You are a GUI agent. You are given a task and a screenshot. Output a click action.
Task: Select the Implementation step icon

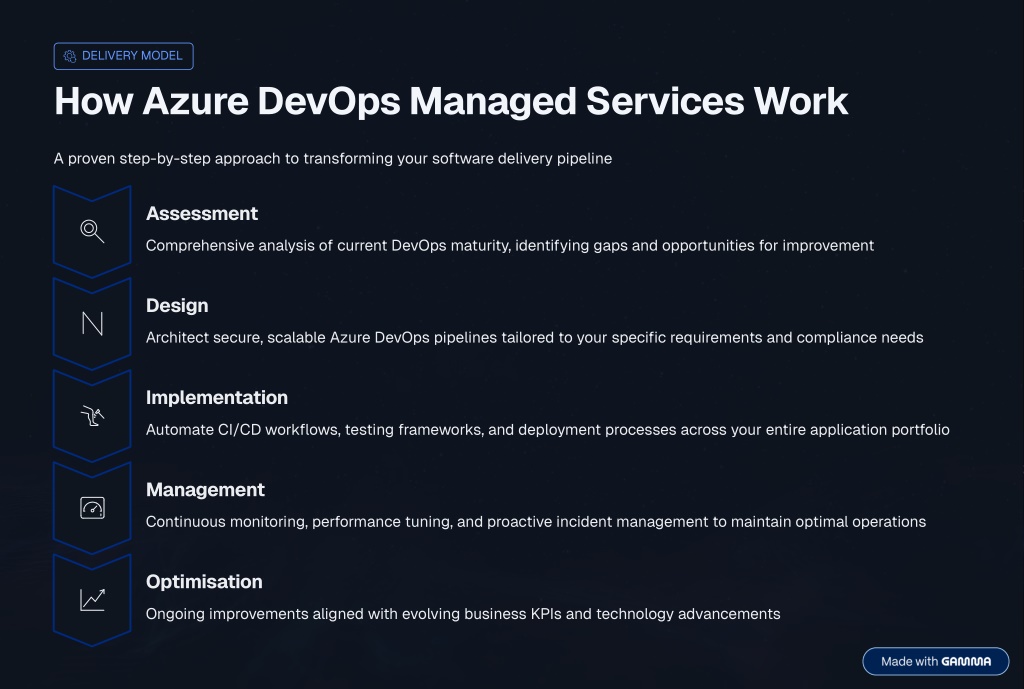click(x=92, y=415)
